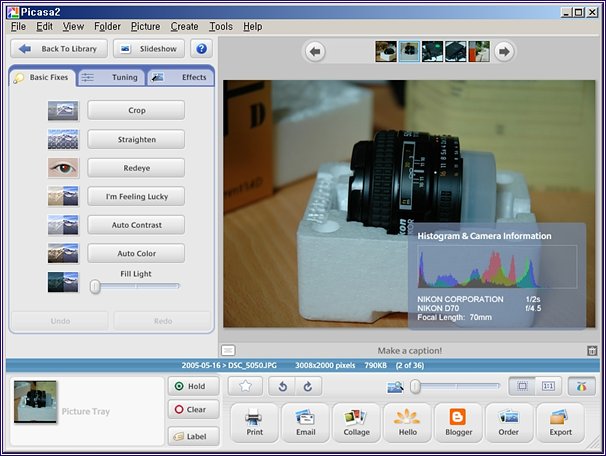The height and width of the screenshot is (456, 606).
Task: Open the Tools menu
Action: 221,26
